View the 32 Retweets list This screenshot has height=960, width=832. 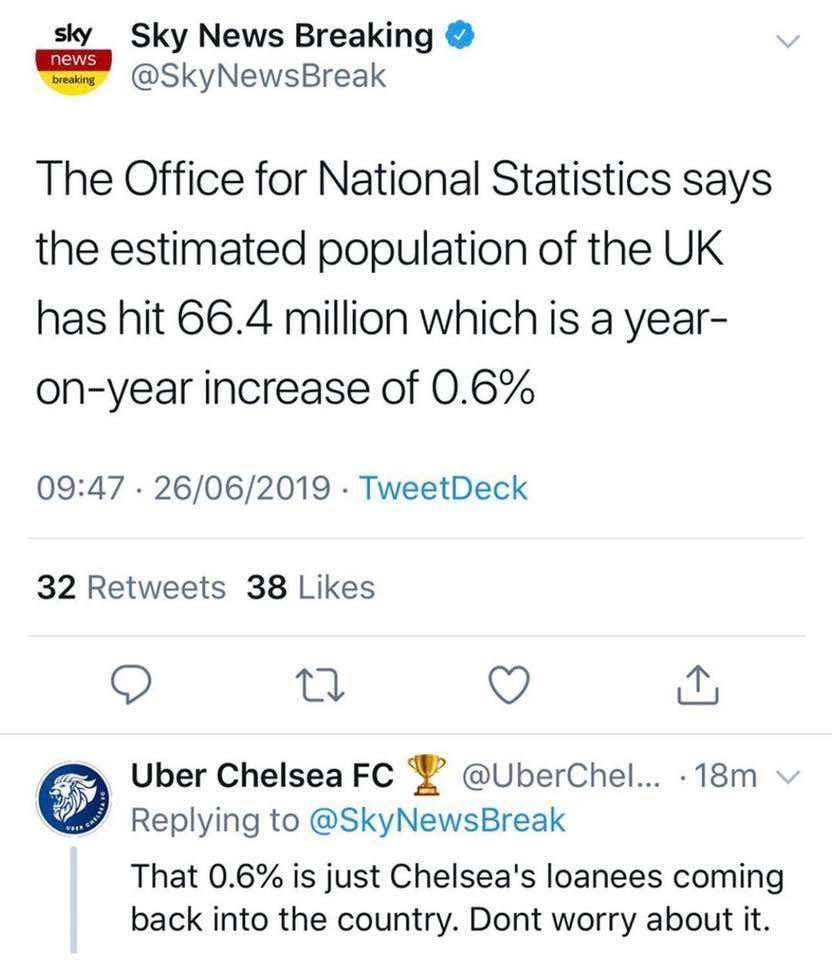(x=131, y=587)
